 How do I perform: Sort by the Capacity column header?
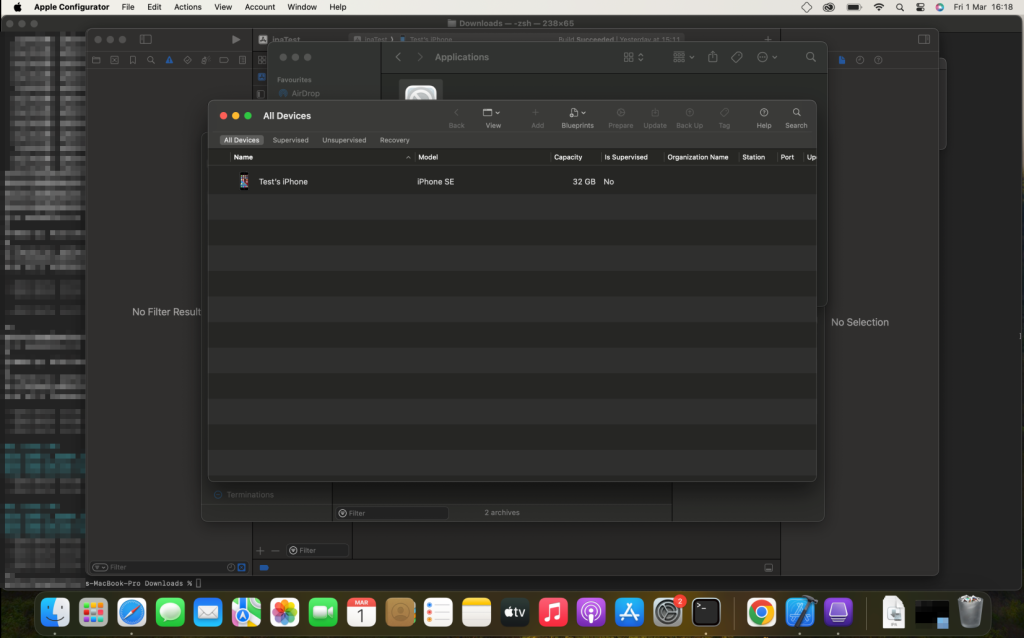tap(568, 157)
